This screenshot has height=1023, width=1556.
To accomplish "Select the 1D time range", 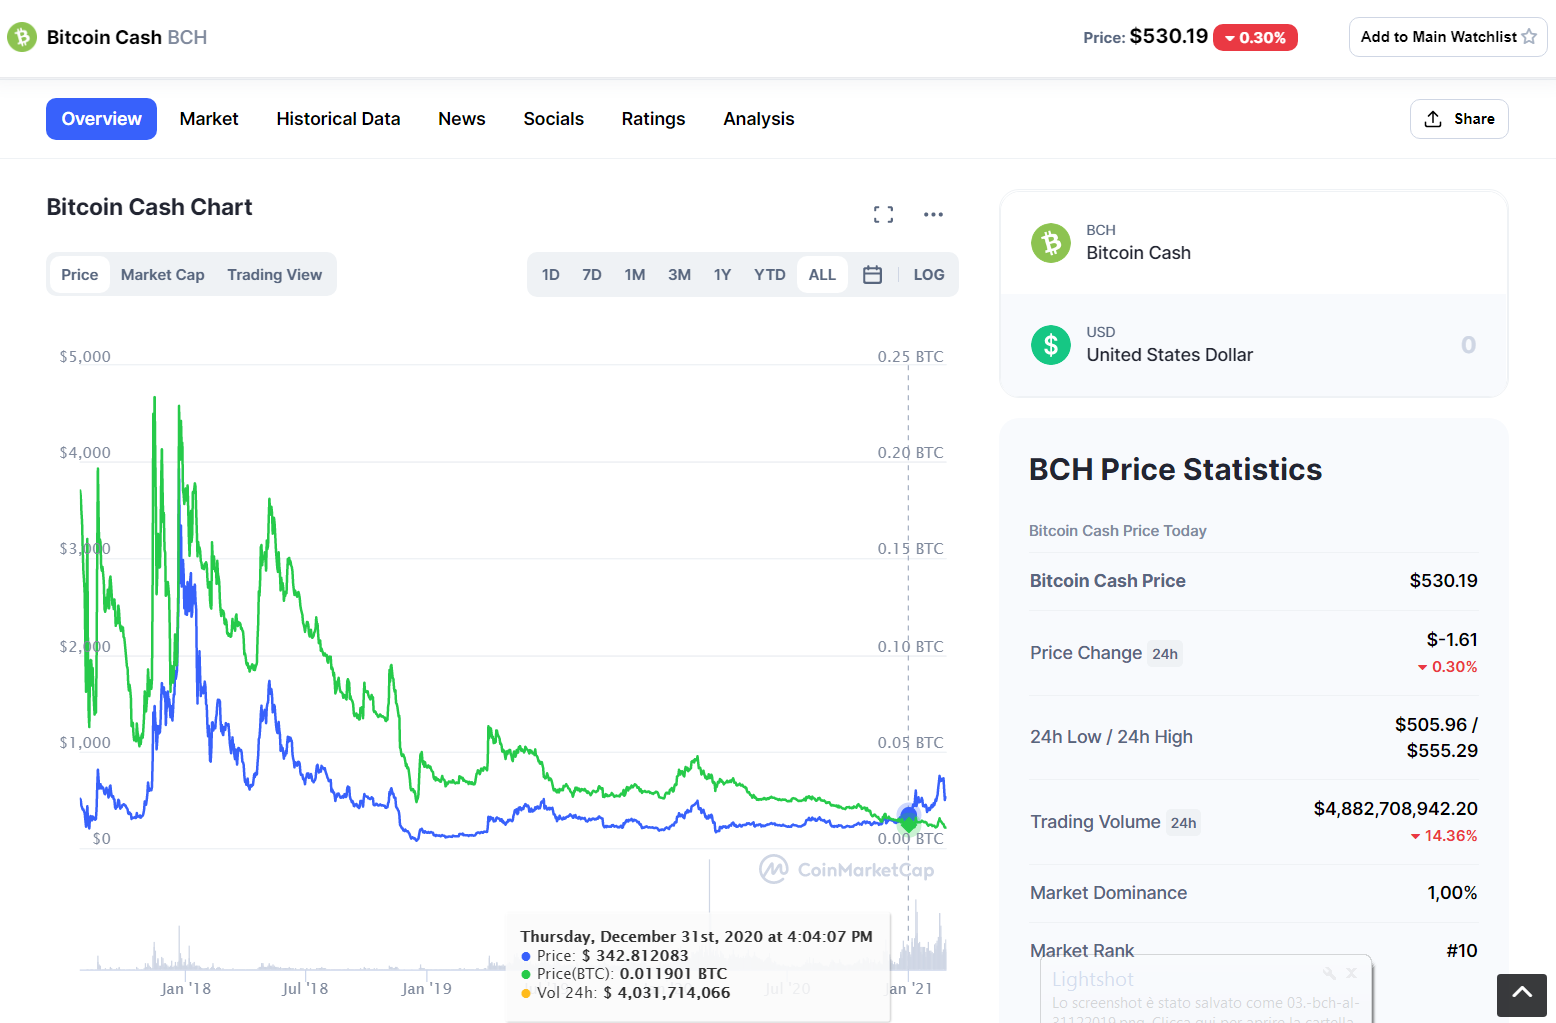I will 551,275.
